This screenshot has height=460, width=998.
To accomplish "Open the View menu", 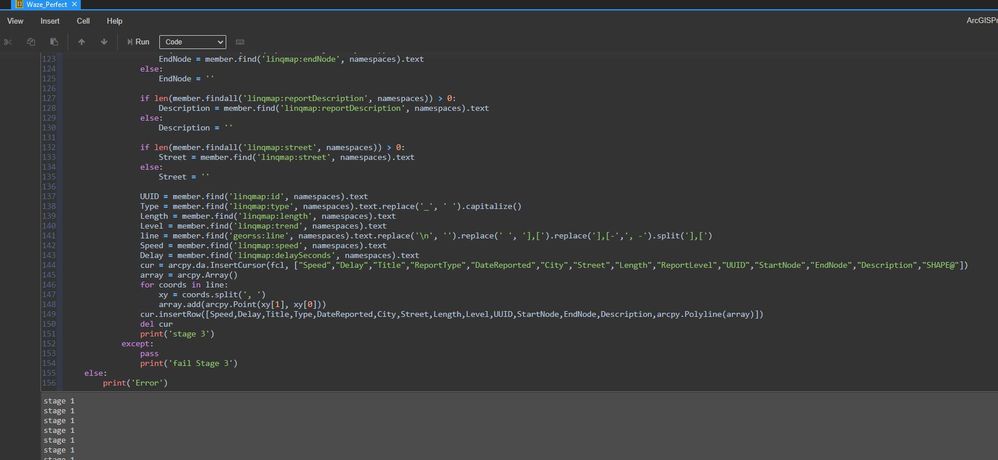I will point(15,21).
